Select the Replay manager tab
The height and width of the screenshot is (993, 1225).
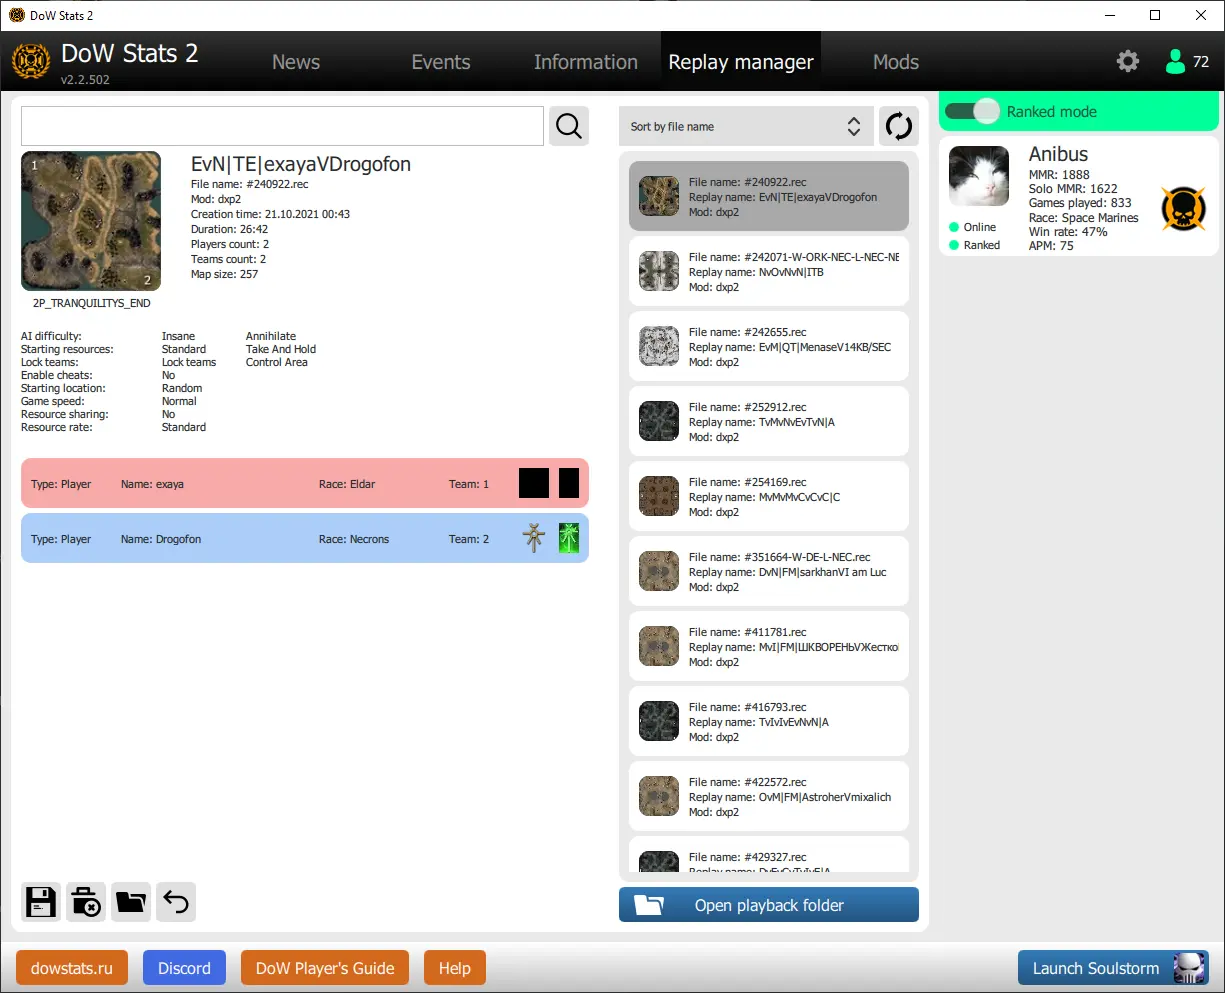pyautogui.click(x=741, y=62)
